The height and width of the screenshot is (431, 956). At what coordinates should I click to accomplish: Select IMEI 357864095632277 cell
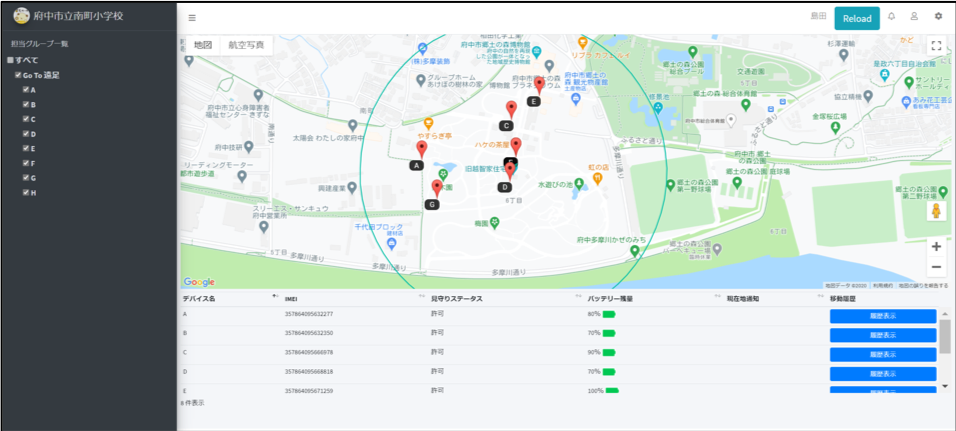309,314
